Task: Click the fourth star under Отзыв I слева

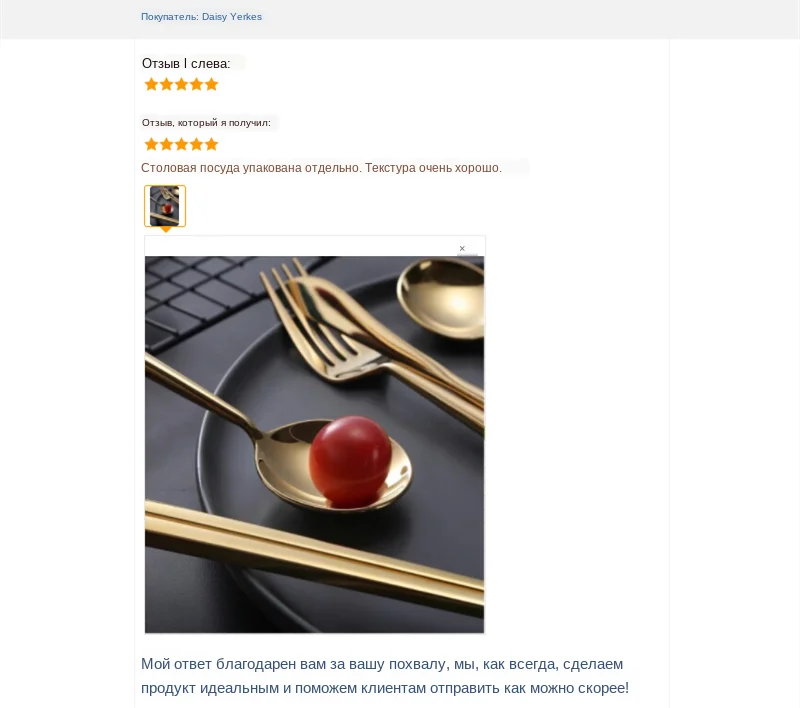Action: coord(196,84)
